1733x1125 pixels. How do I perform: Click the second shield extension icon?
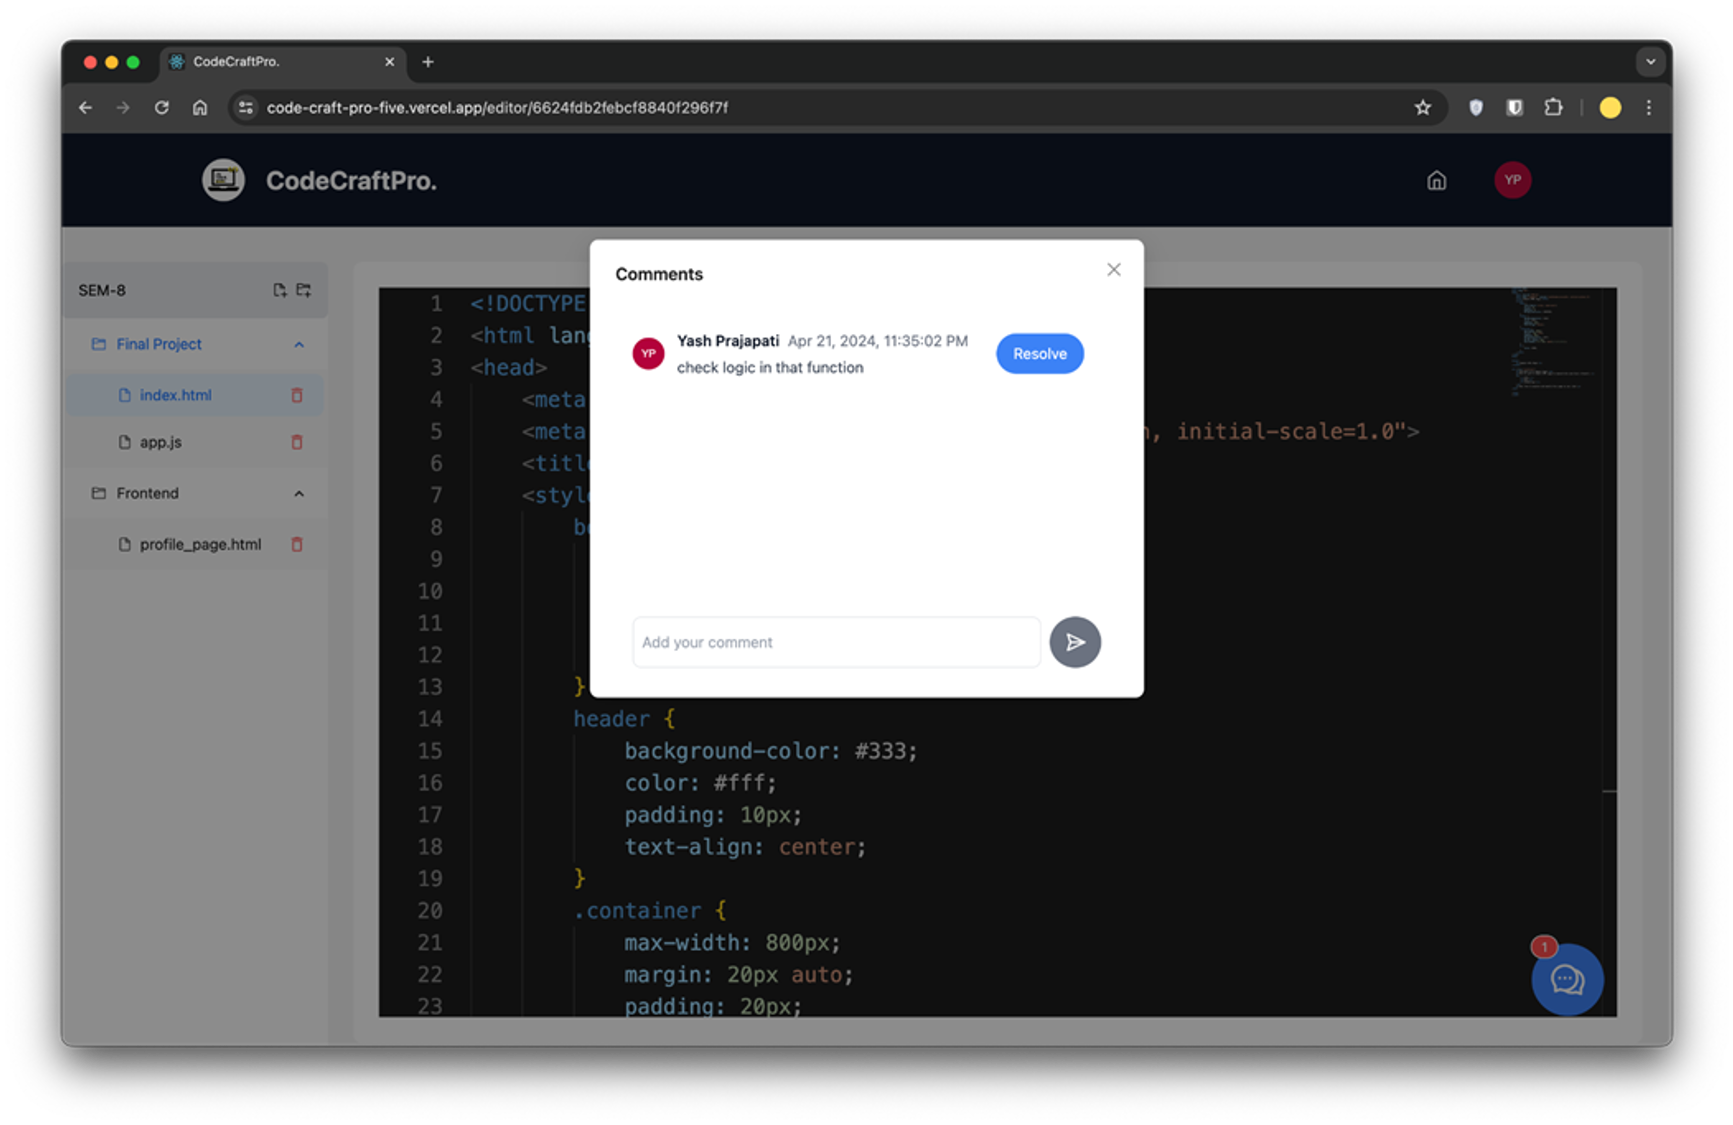click(1514, 108)
